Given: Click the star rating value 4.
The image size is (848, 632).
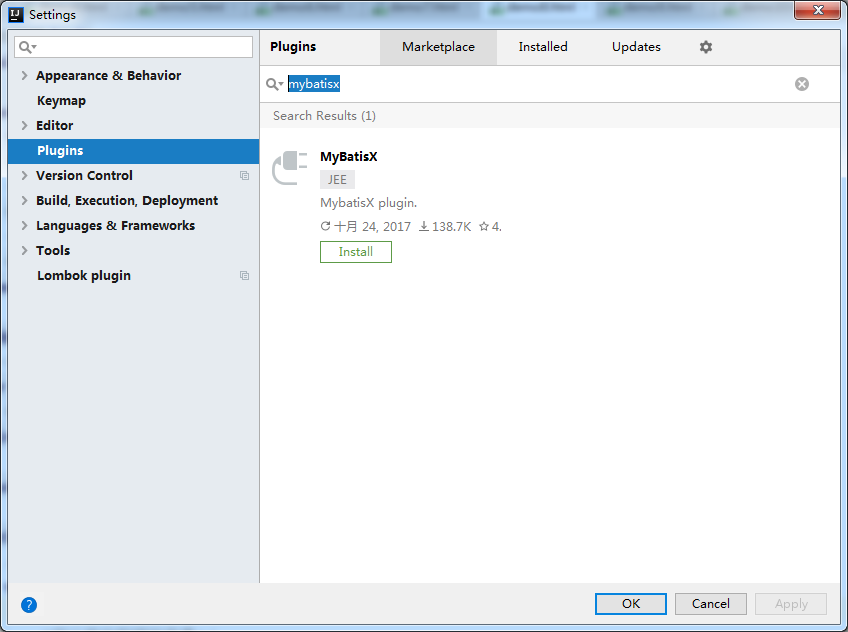Looking at the screenshot, I should click(x=496, y=227).
